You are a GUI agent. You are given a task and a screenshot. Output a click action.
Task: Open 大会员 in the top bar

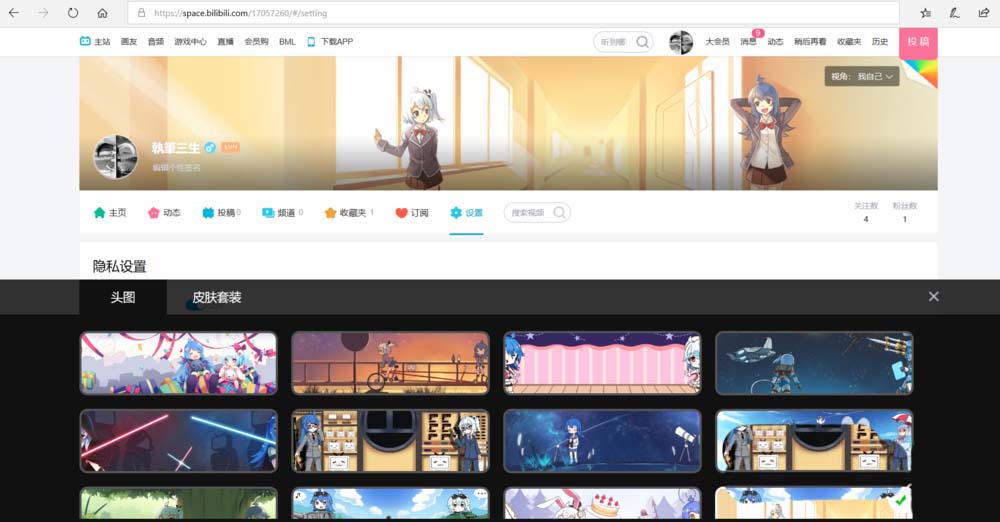[x=717, y=41]
